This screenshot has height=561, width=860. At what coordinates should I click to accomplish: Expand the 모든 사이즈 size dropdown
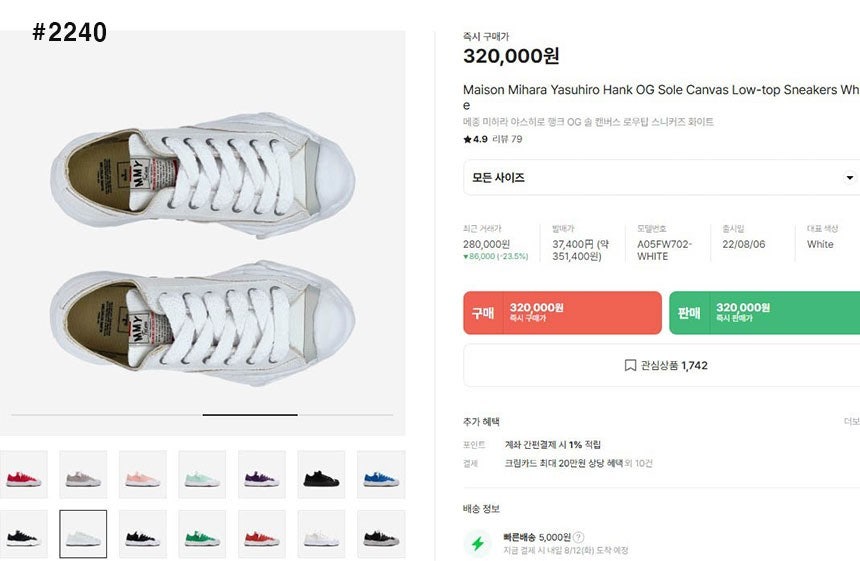(661, 178)
